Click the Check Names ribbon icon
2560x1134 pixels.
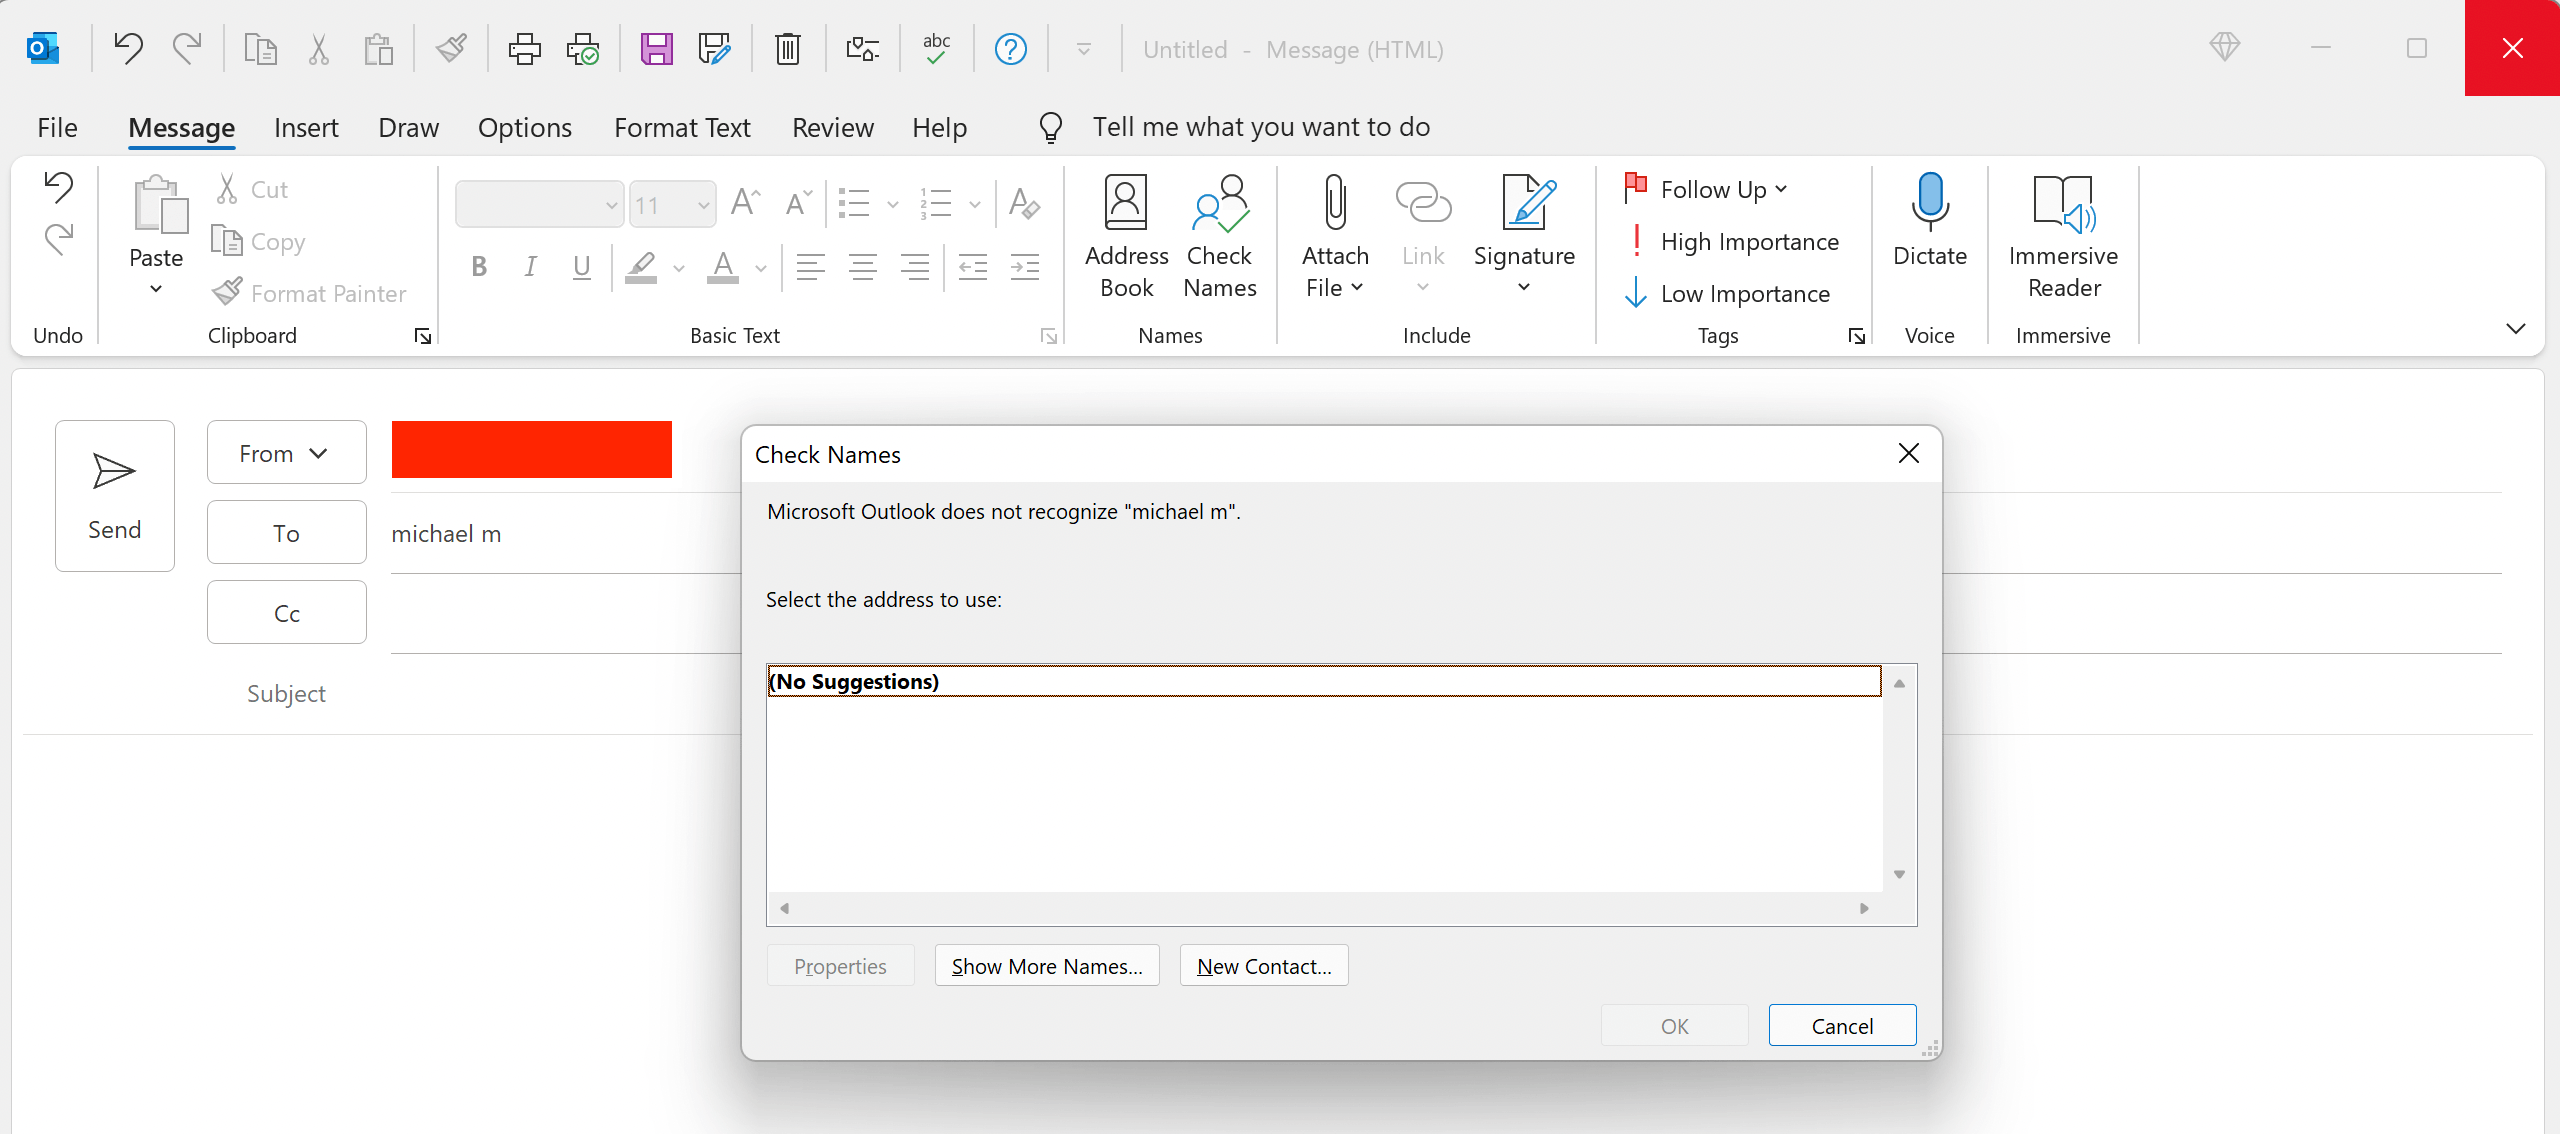click(1219, 236)
